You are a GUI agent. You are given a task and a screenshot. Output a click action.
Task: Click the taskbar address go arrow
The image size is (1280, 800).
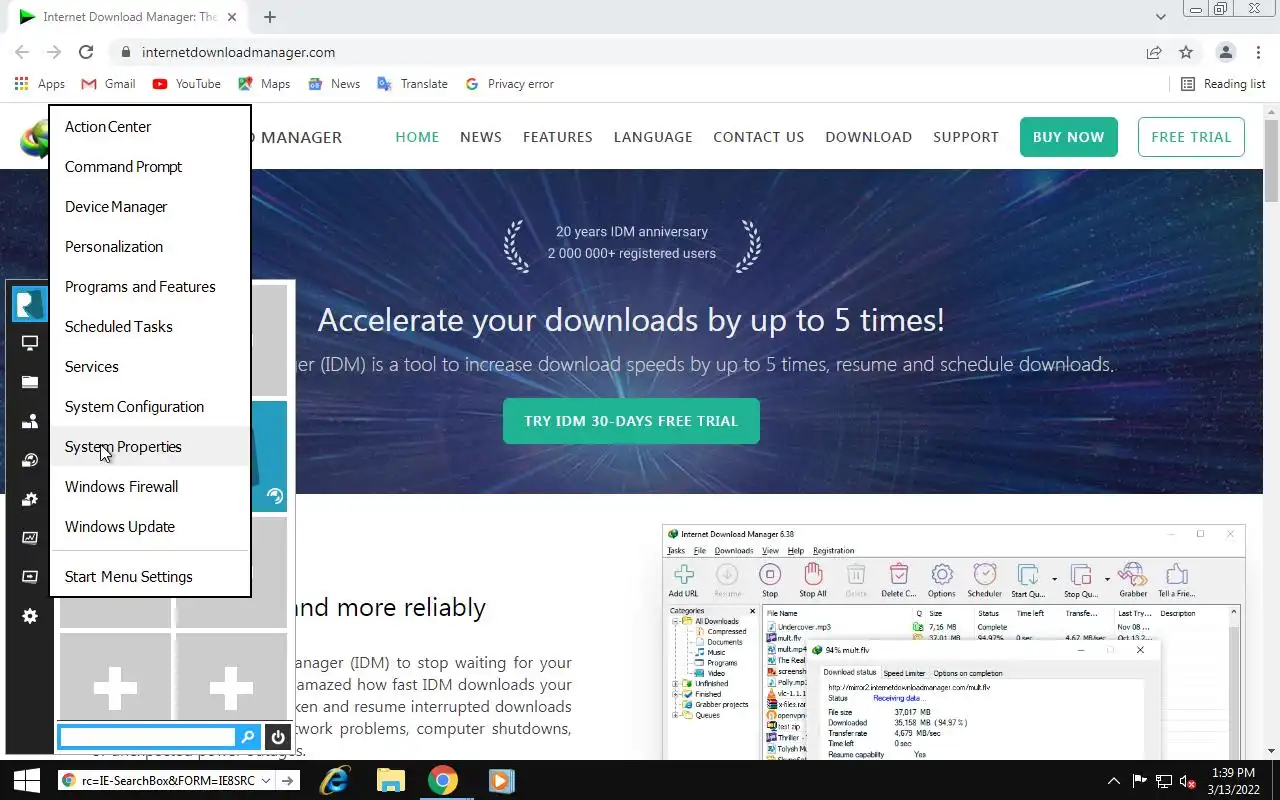pos(288,780)
